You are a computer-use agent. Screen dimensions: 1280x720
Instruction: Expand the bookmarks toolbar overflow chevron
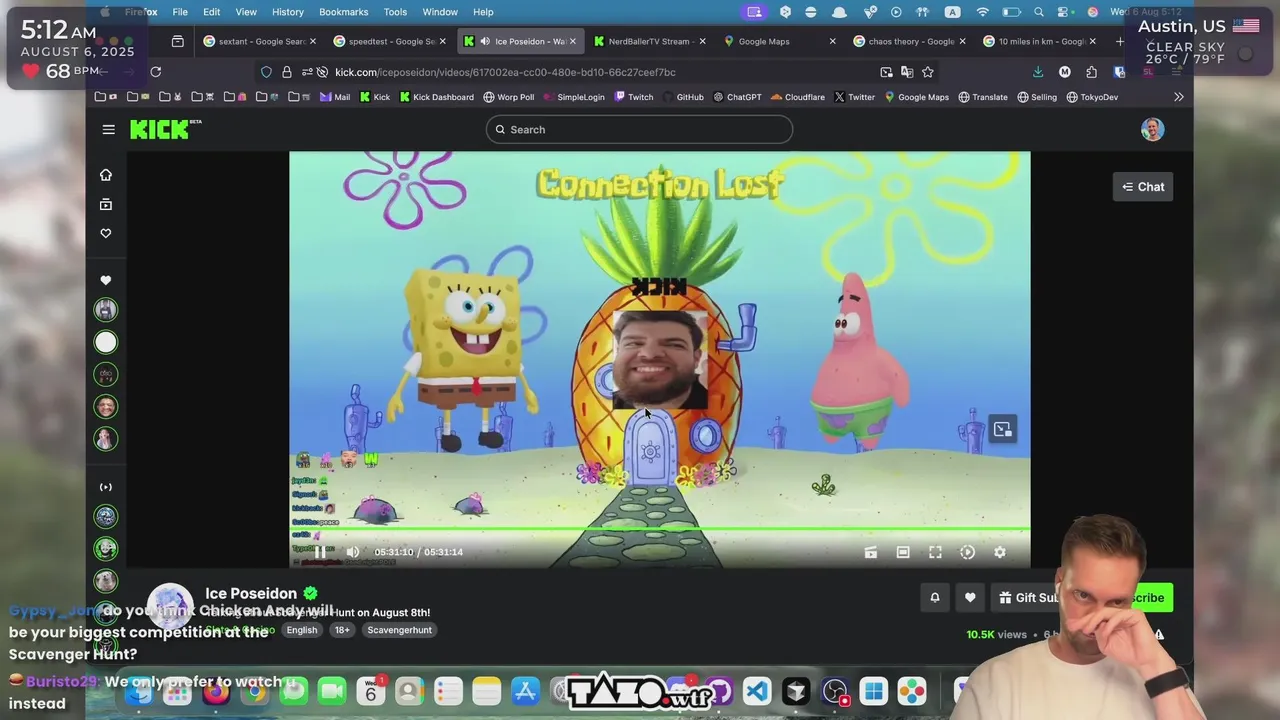[x=1179, y=97]
